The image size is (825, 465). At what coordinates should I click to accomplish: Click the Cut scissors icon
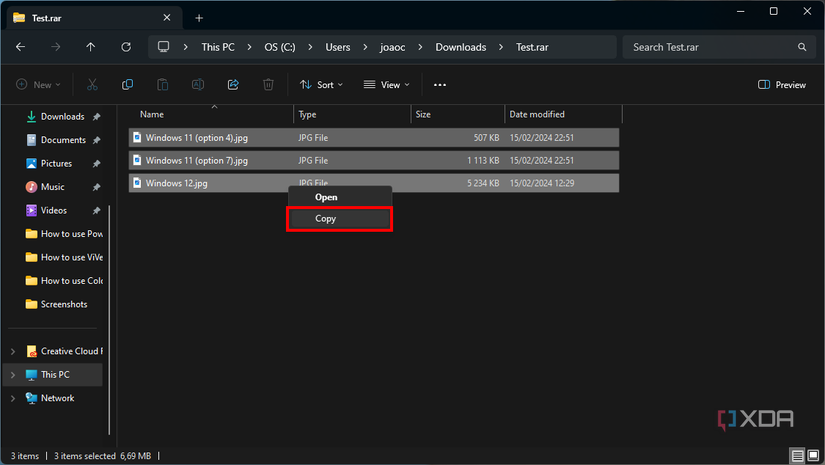pos(92,85)
